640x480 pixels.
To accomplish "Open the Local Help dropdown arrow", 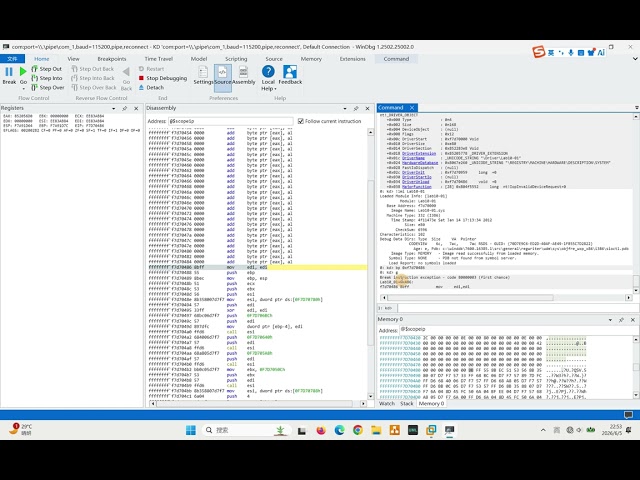I will coord(275,89).
